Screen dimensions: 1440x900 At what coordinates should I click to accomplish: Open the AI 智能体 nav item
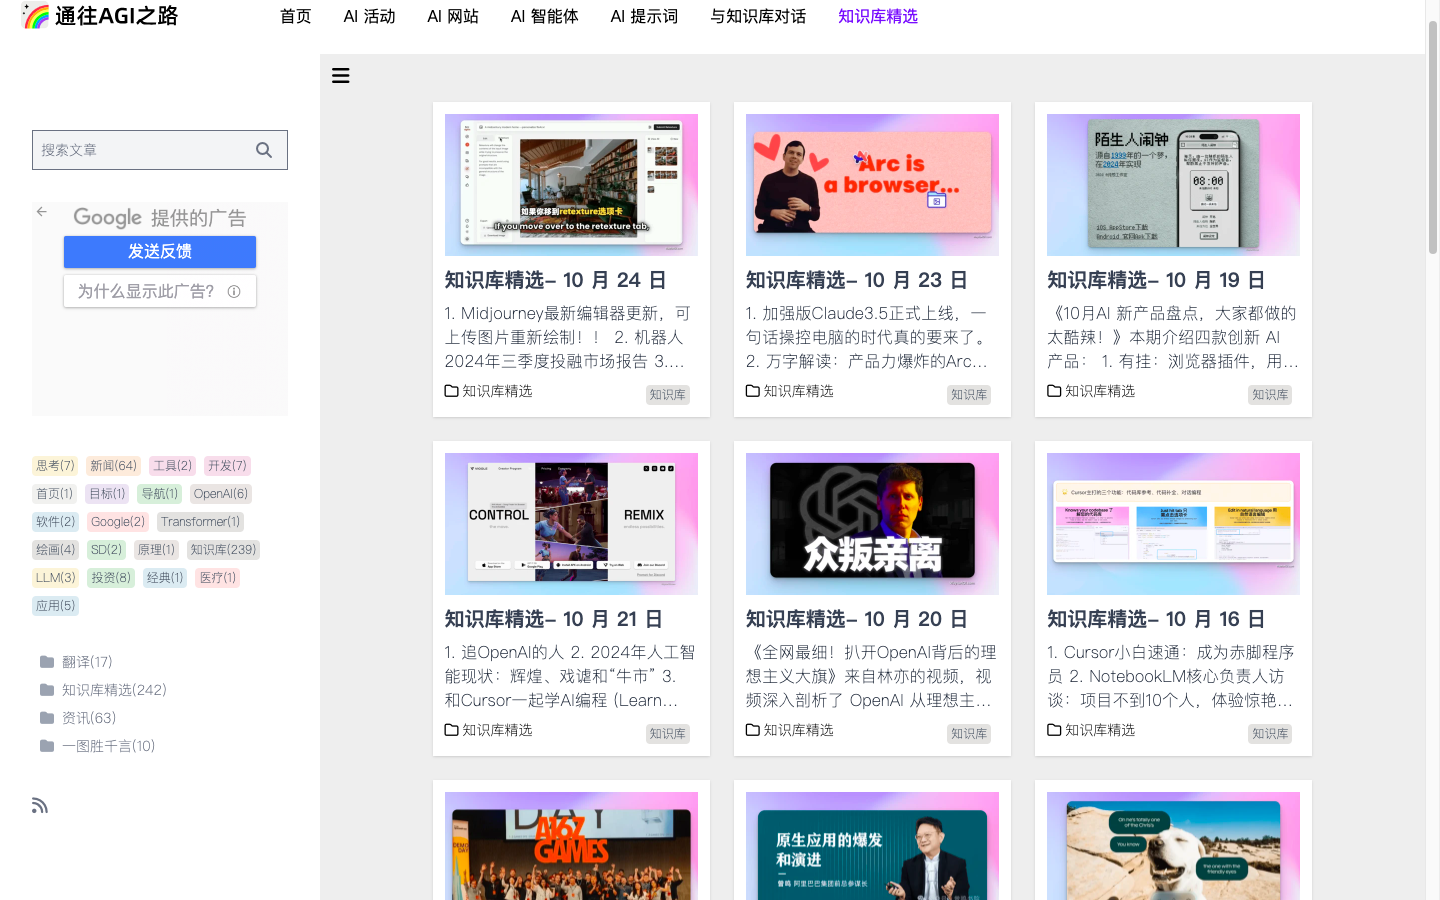(545, 17)
